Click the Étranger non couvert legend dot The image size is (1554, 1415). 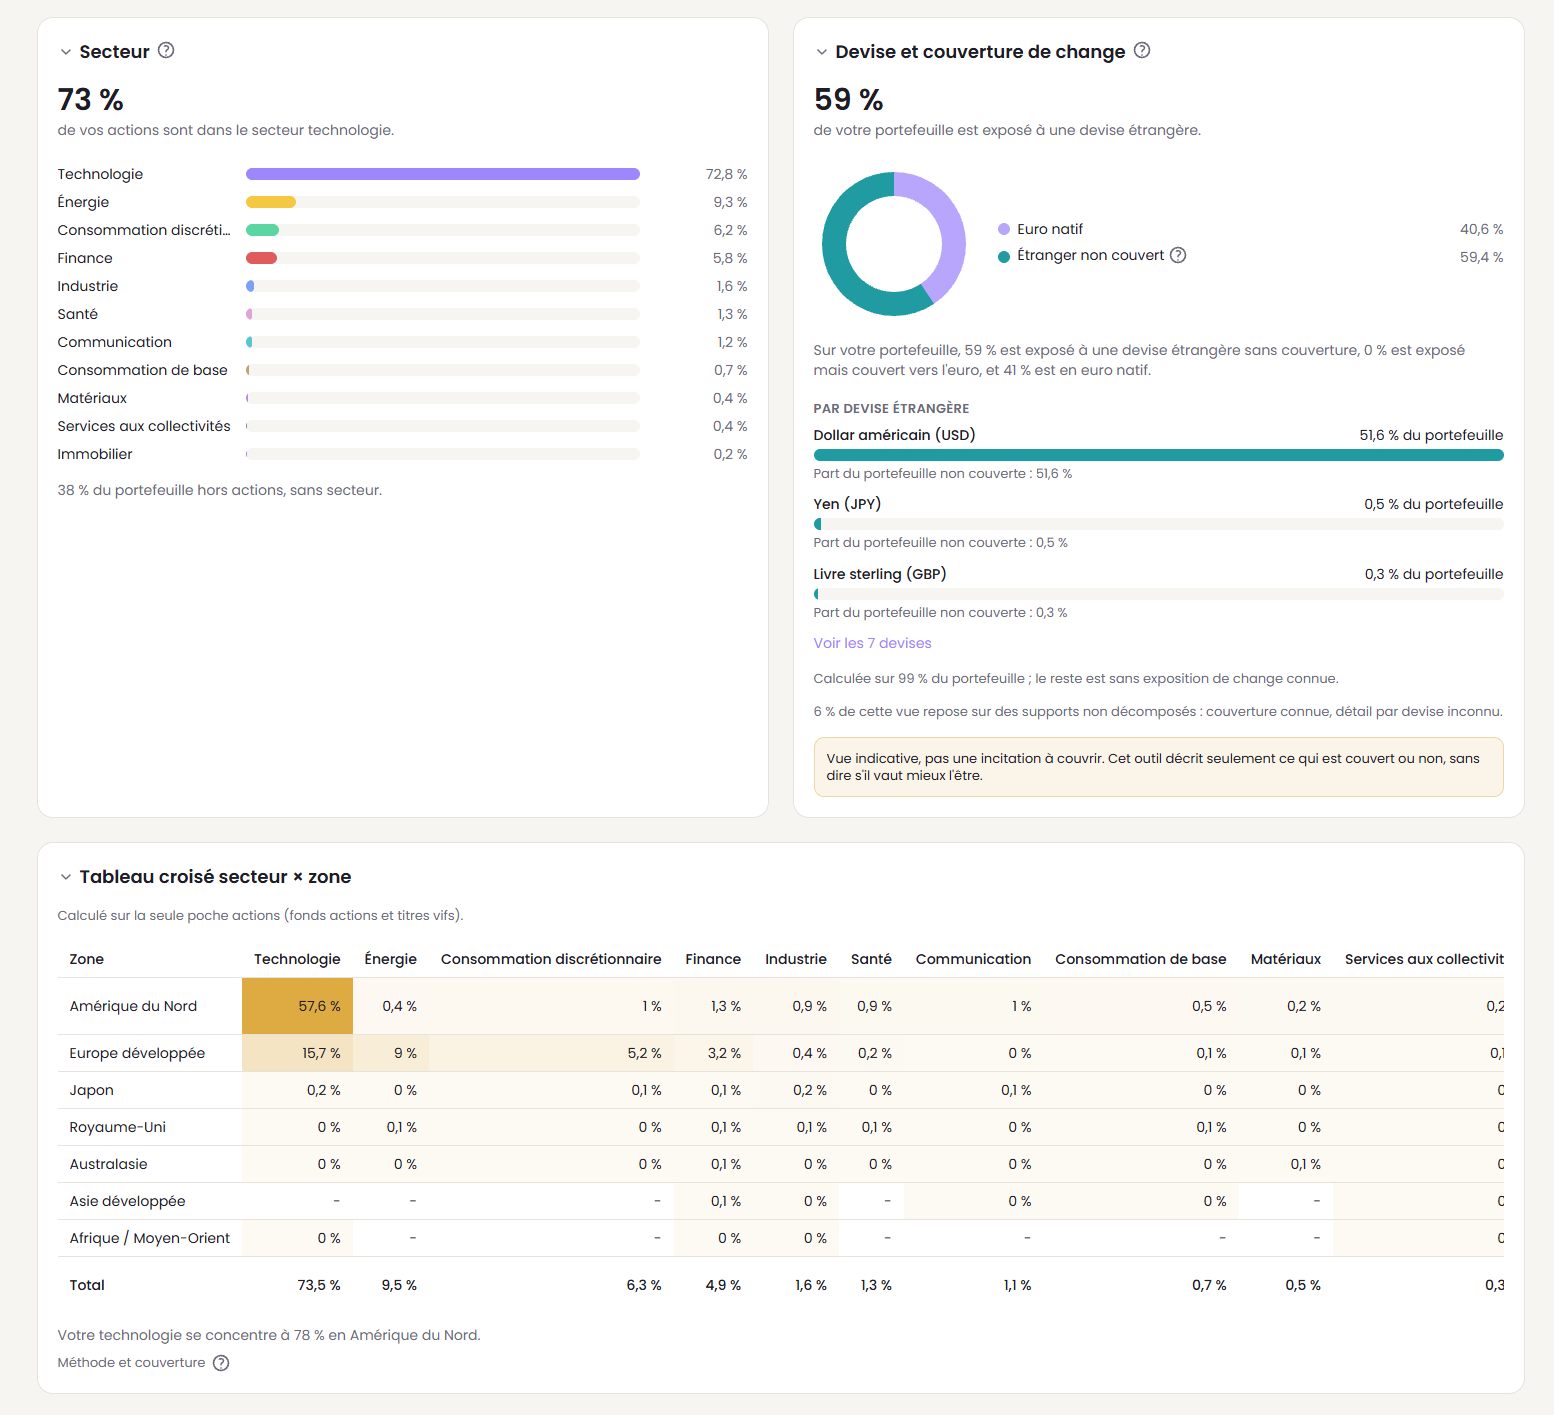(x=1004, y=256)
